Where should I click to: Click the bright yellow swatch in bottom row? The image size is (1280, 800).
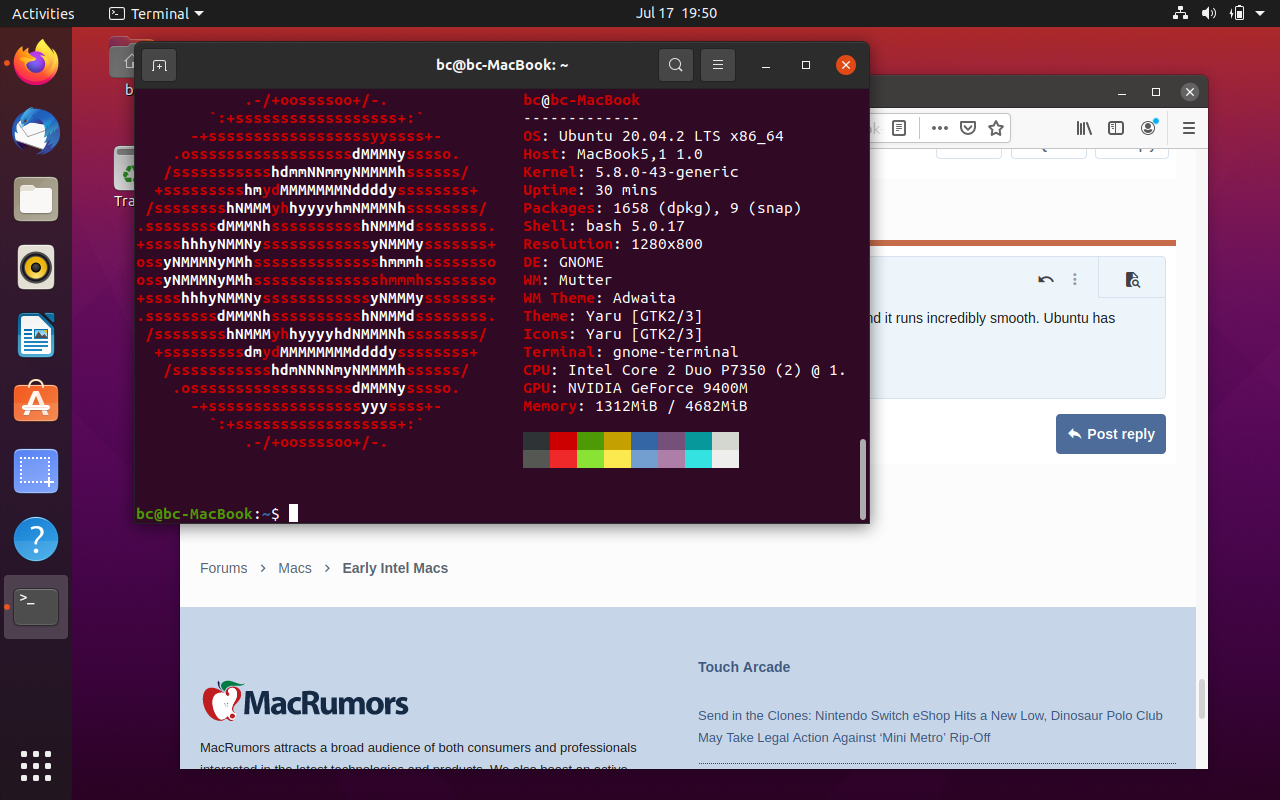coord(617,459)
